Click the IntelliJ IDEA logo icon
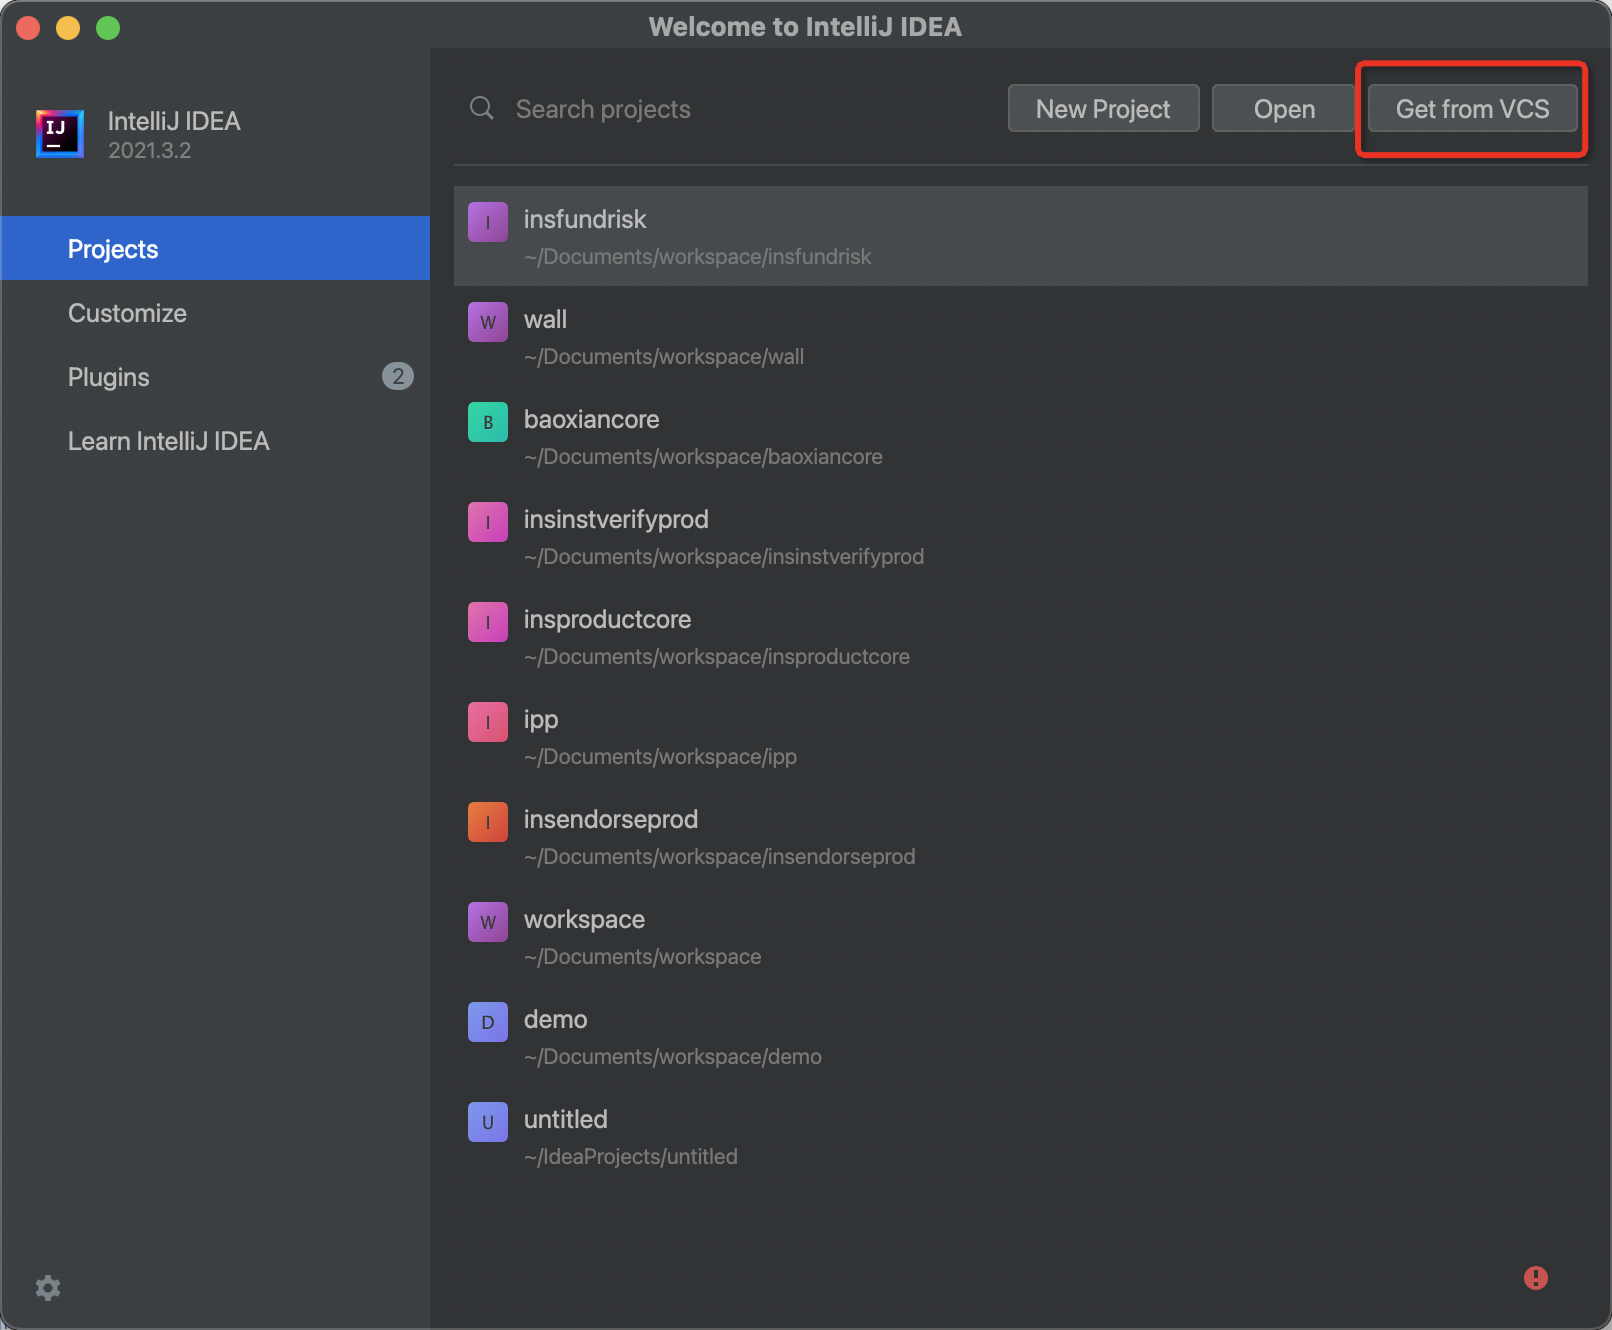The width and height of the screenshot is (1612, 1330). point(59,133)
